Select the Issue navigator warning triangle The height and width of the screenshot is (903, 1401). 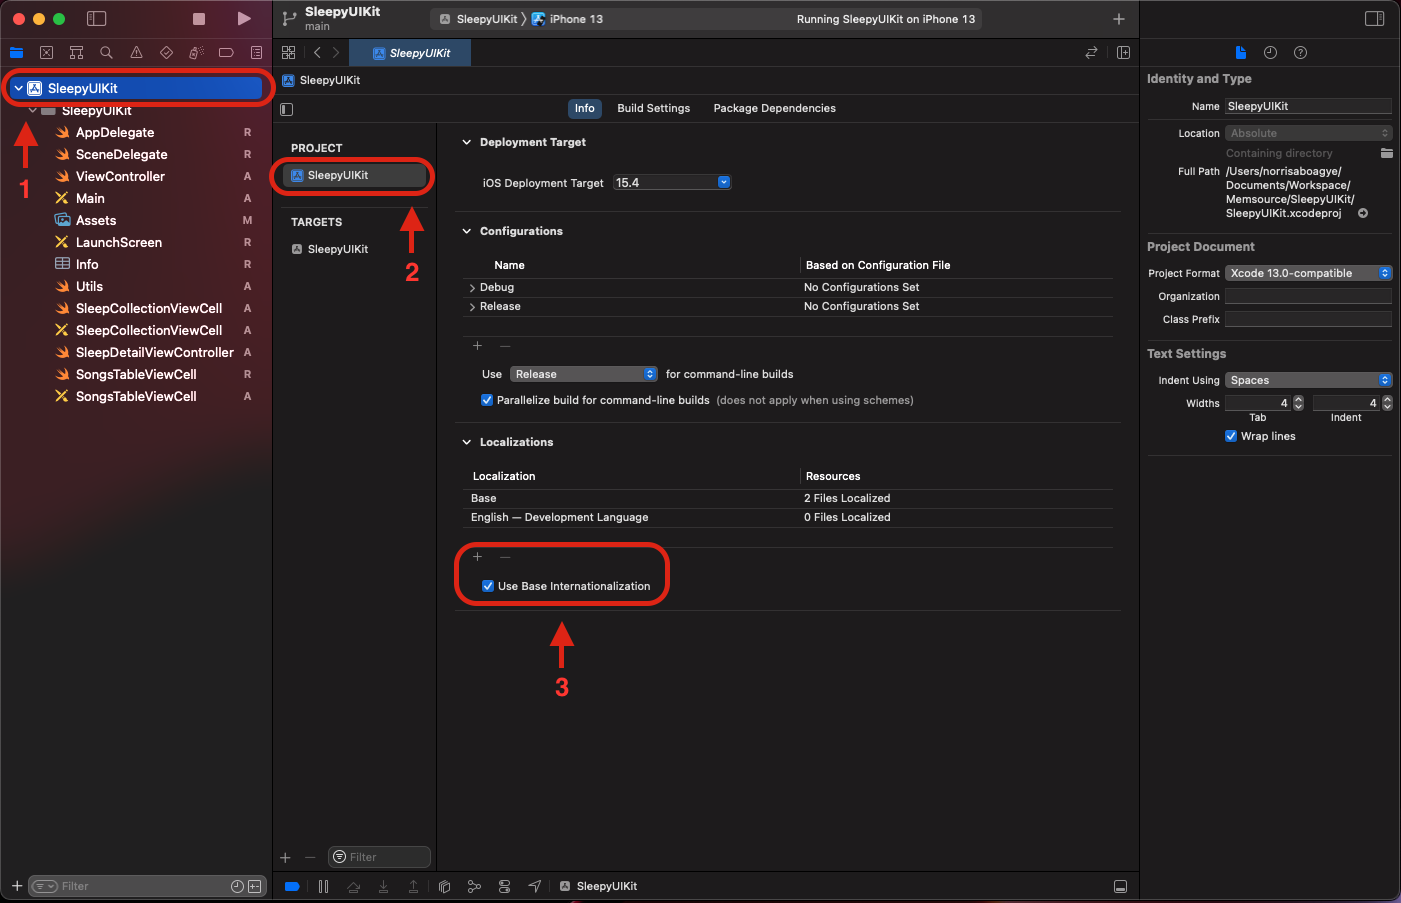coord(135,52)
